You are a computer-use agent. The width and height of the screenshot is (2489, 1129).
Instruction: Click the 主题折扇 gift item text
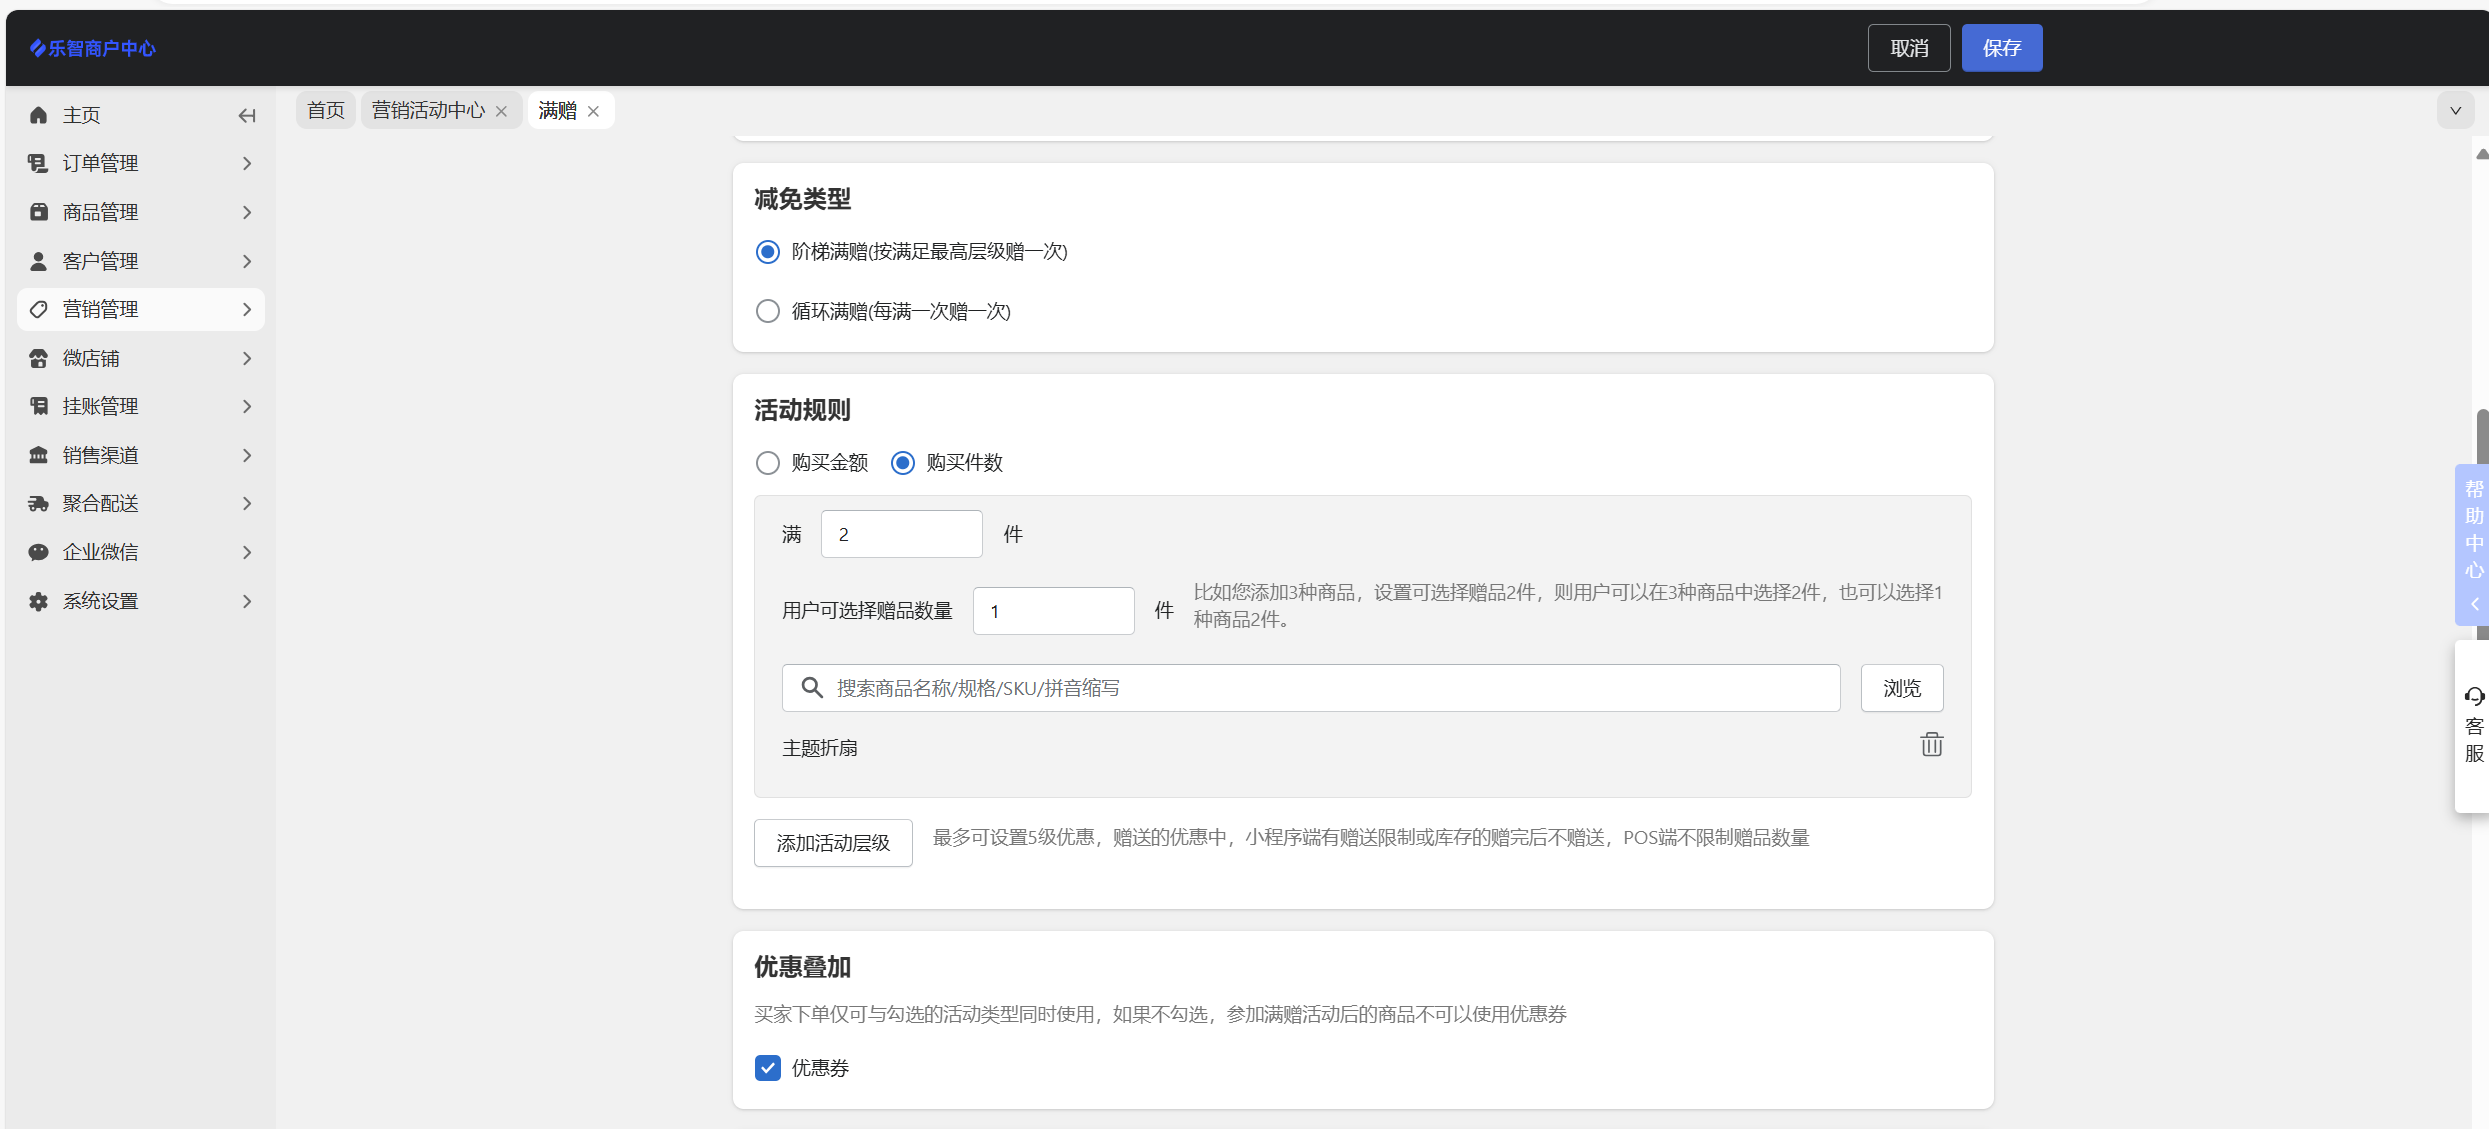[820, 748]
